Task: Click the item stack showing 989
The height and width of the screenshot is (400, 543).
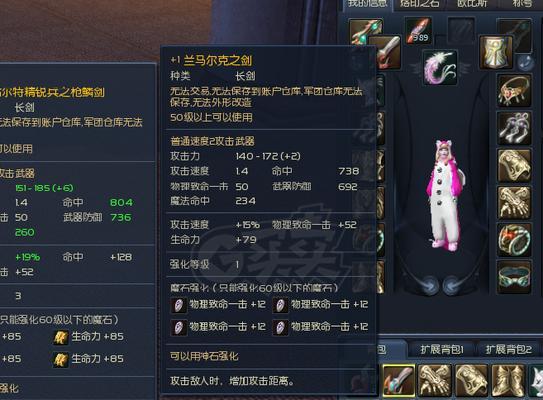Action: 419,31
